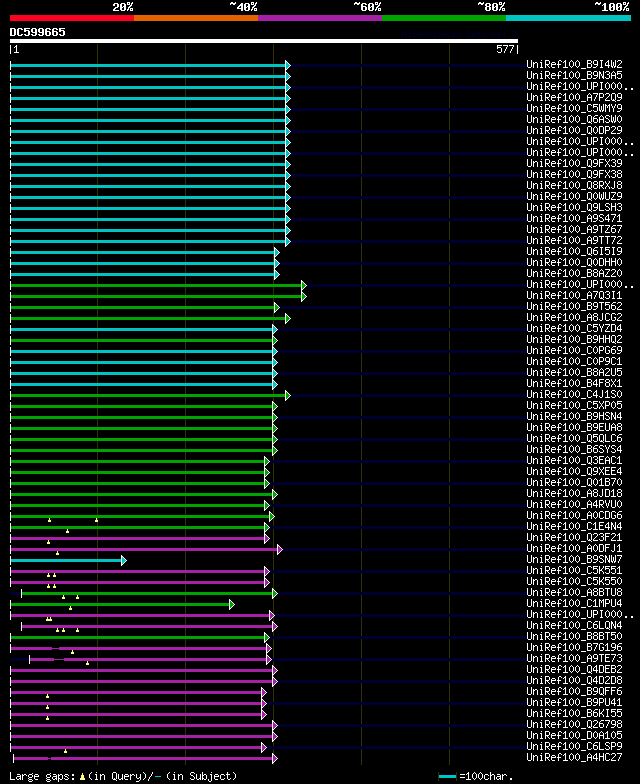The image size is (640, 784).
Task: Select hit label UniRef100_Q4DEB2
Action: pos(574,670)
